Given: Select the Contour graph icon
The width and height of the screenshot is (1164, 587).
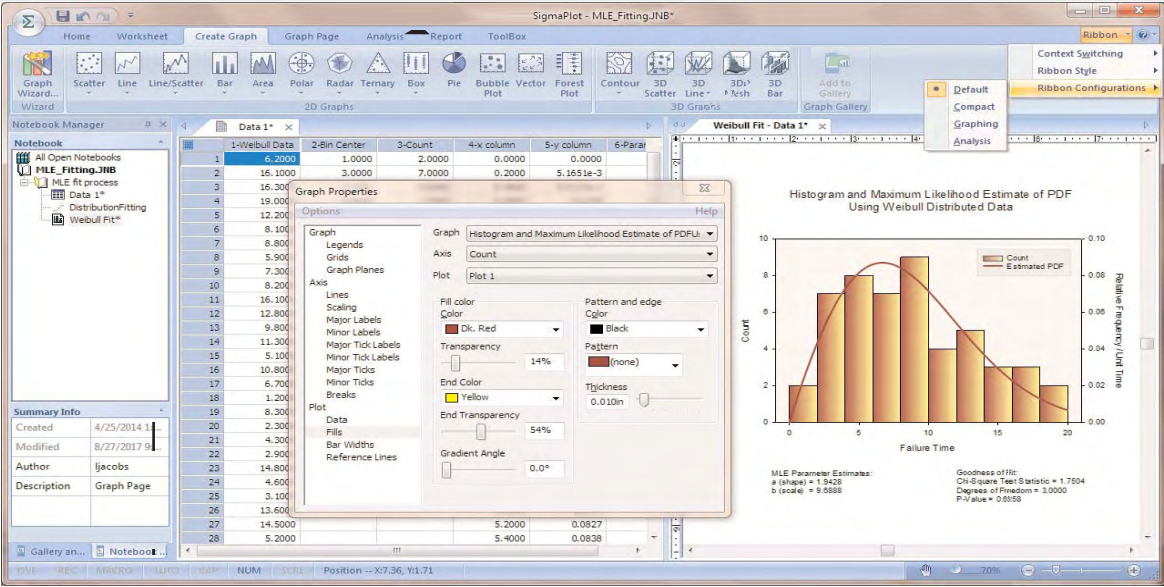Looking at the screenshot, I should (x=620, y=68).
